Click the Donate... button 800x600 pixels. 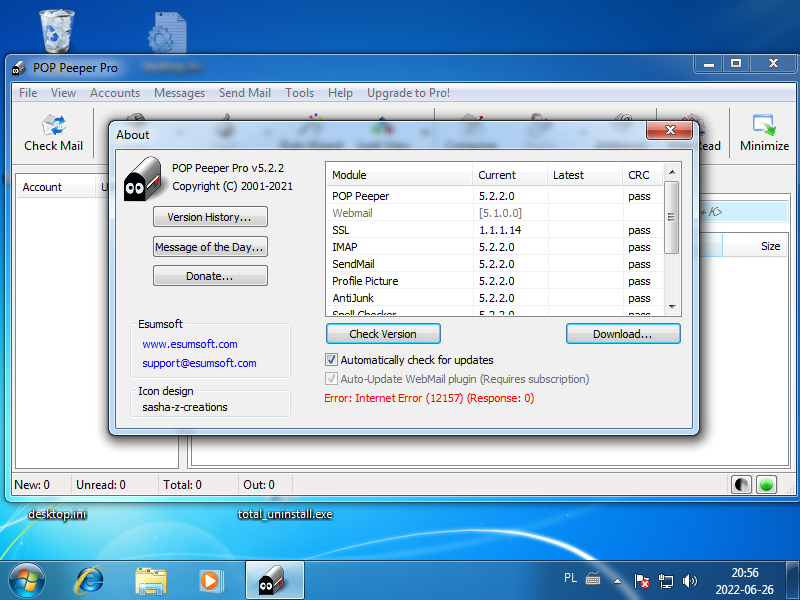click(210, 276)
